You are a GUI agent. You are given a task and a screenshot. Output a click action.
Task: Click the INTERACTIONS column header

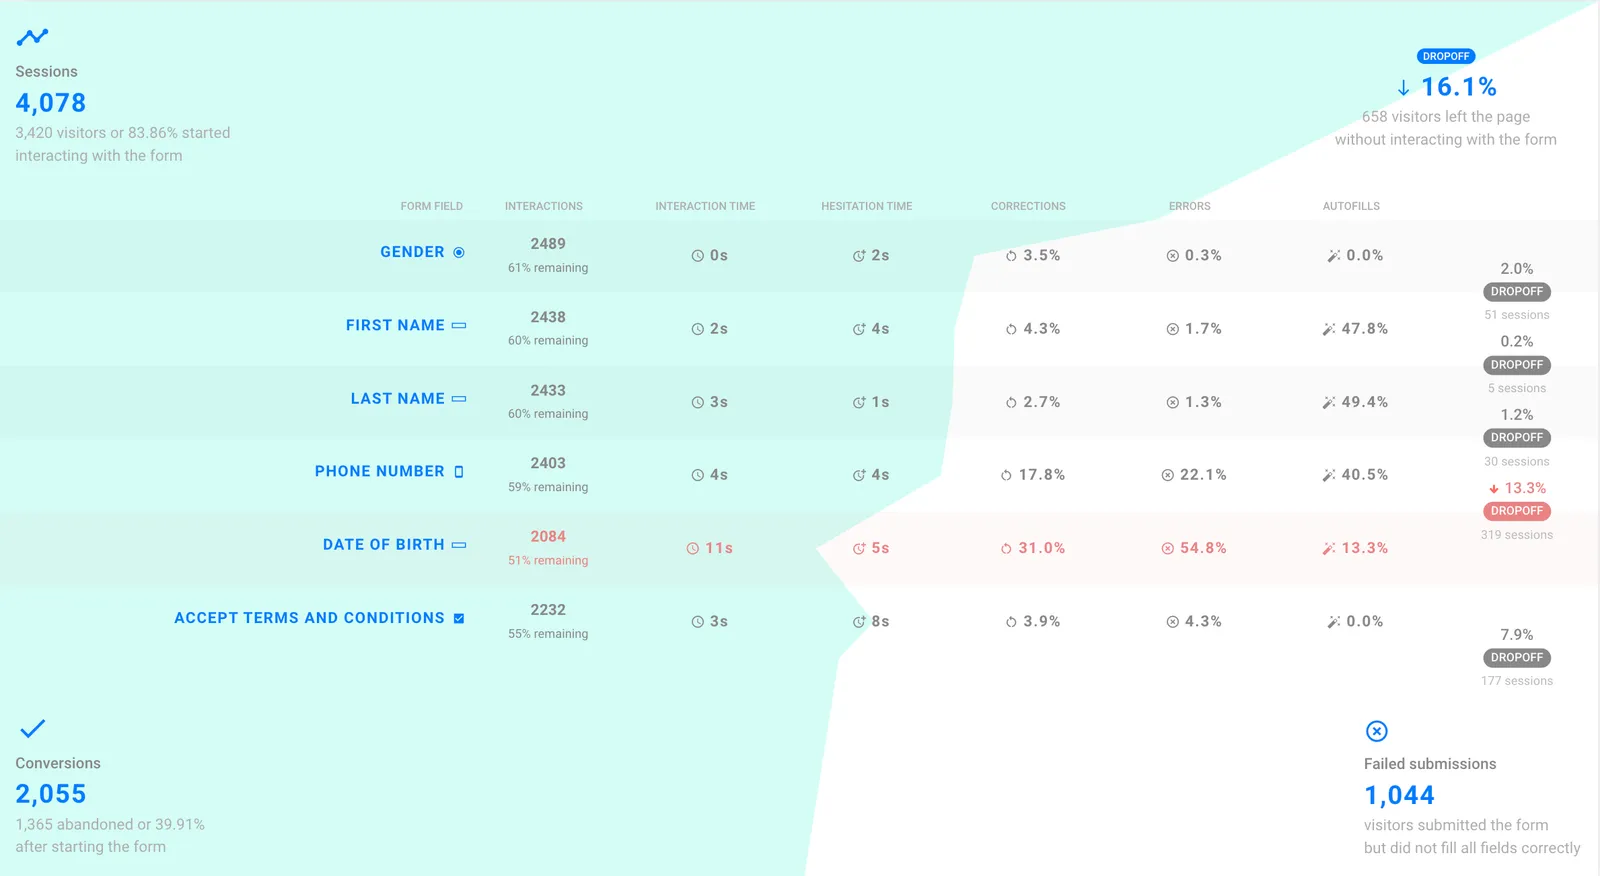(x=544, y=206)
